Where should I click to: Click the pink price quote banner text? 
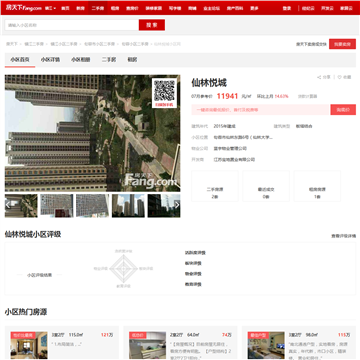(228, 110)
